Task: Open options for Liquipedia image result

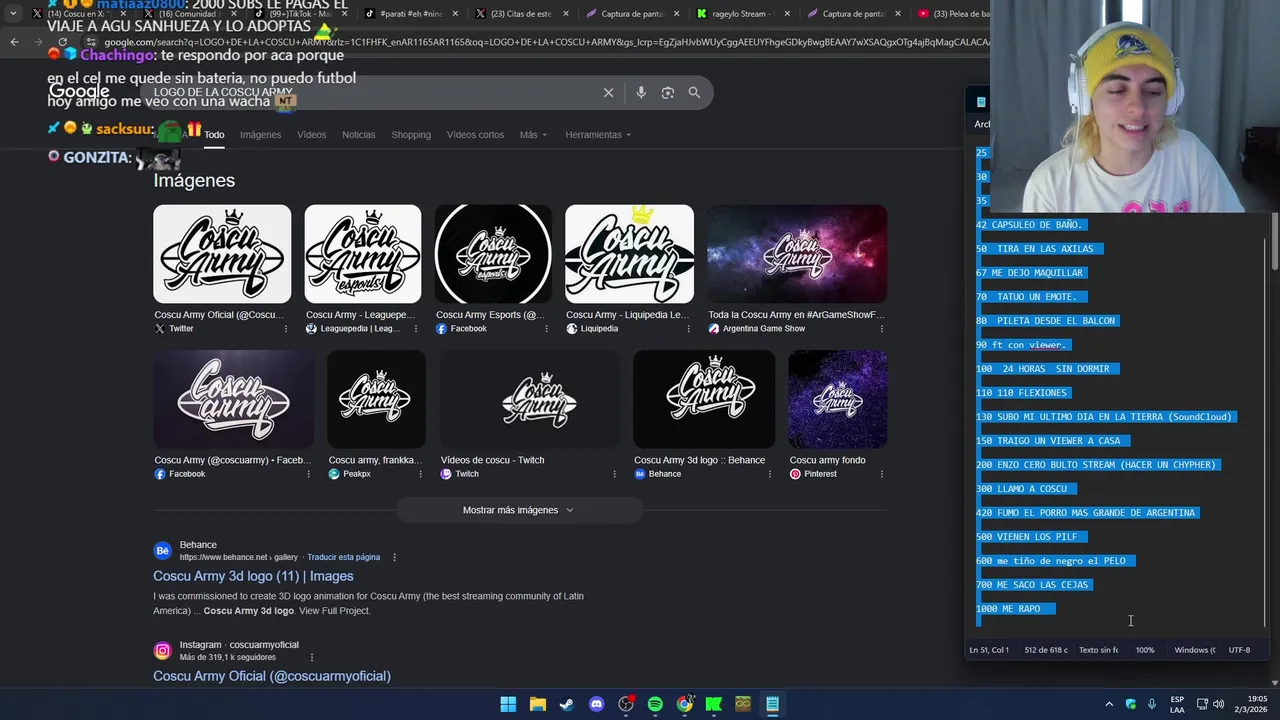Action: click(x=687, y=329)
